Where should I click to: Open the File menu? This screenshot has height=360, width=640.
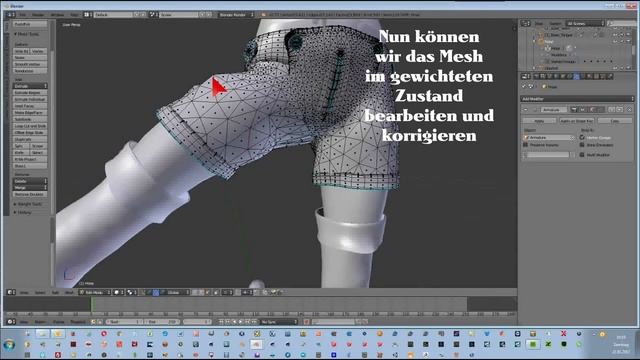(23, 15)
